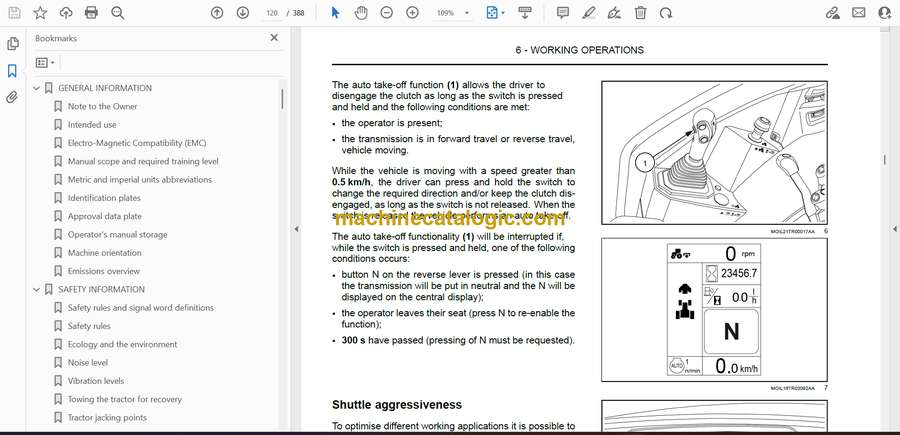Open page thumbnails panel
Image resolution: width=900 pixels, height=435 pixels.
coord(13,44)
